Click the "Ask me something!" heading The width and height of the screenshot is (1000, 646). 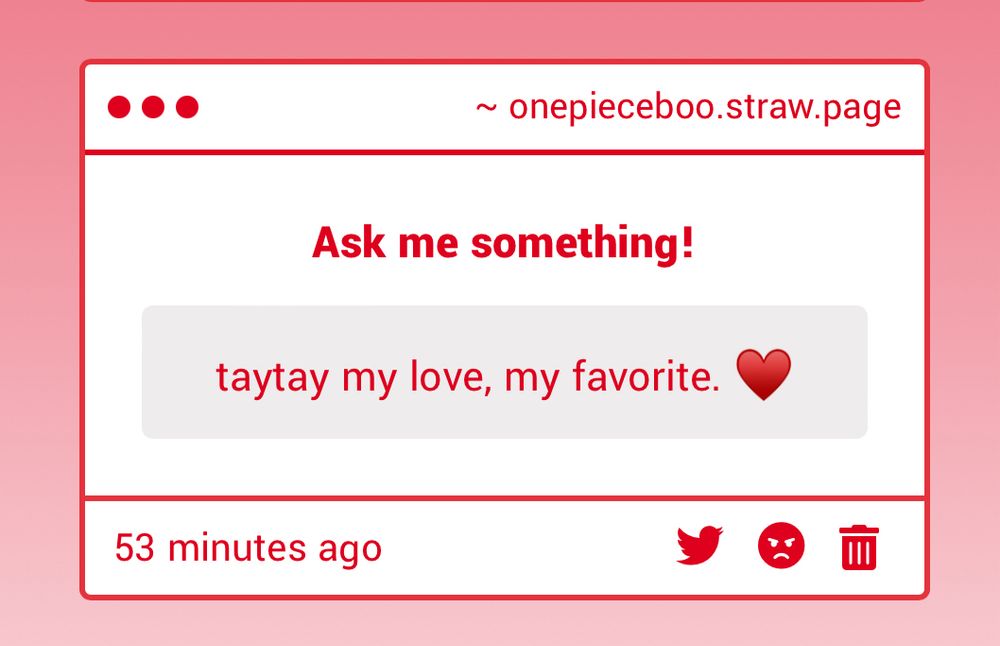[x=503, y=243]
